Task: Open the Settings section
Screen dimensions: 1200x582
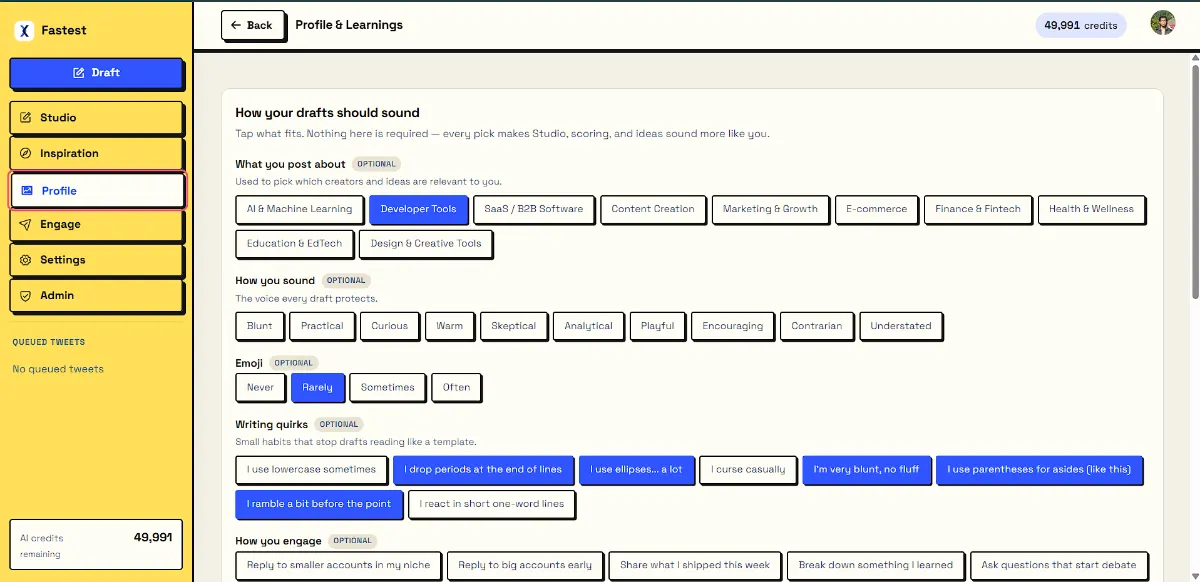Action: (96, 260)
